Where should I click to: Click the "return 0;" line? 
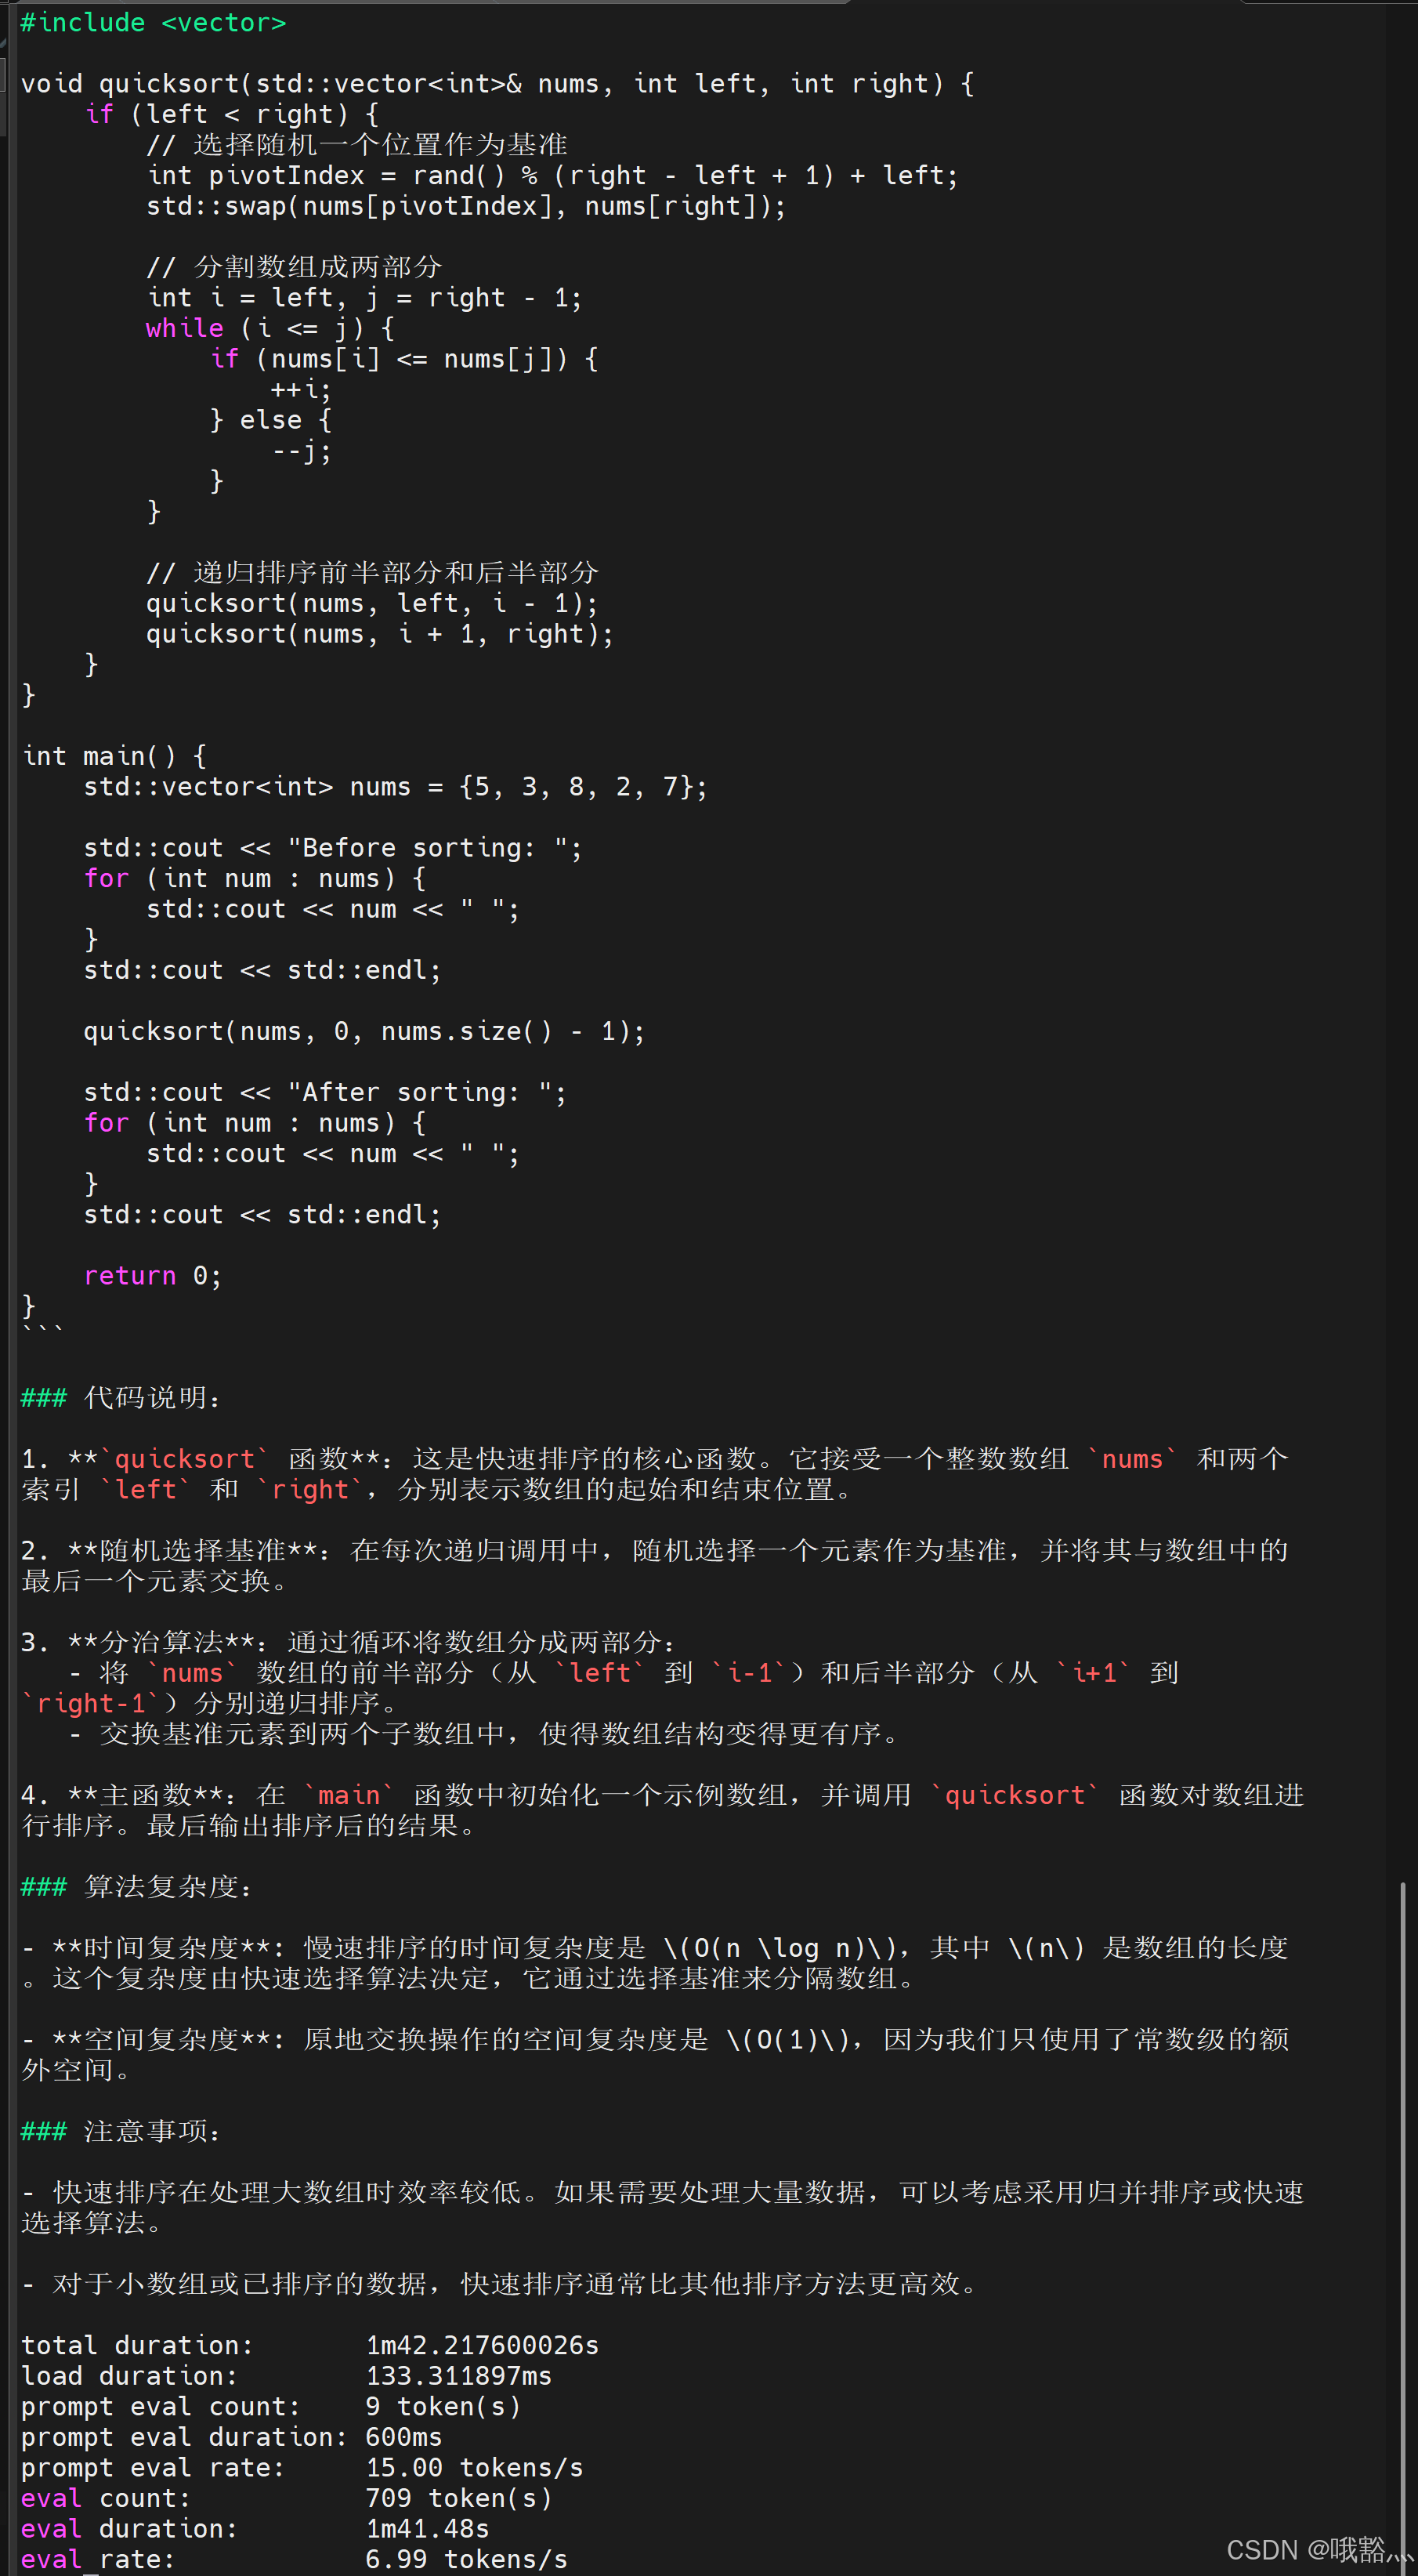153,1276
